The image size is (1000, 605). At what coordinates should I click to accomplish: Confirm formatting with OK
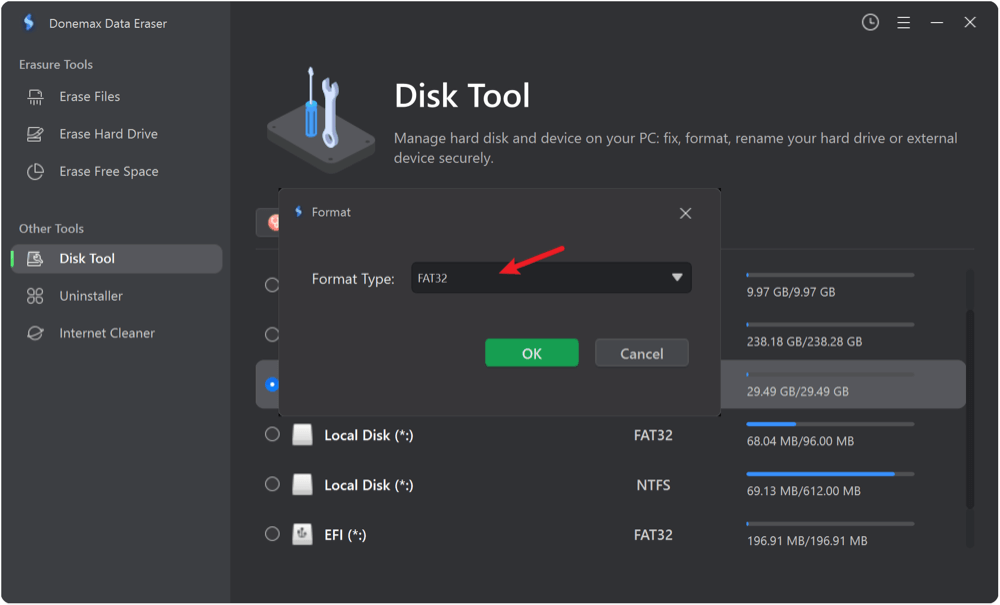[531, 352]
